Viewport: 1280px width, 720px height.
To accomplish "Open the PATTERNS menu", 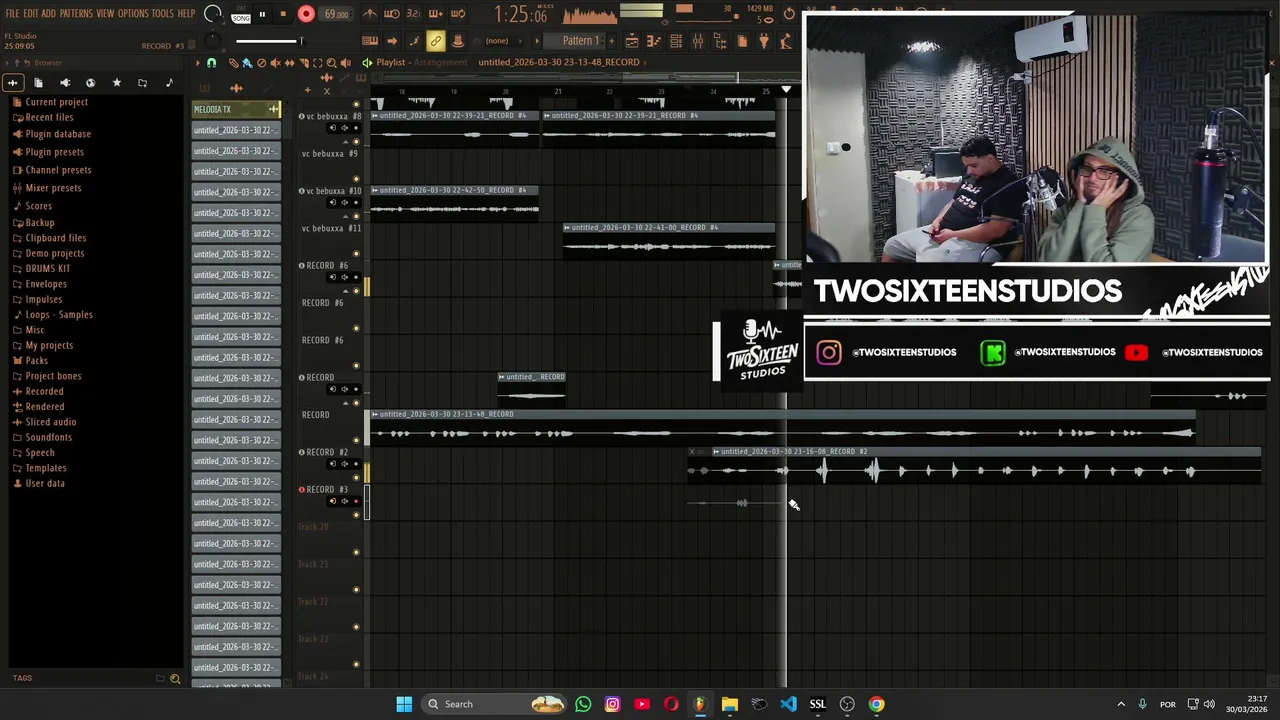I will 76,13.
